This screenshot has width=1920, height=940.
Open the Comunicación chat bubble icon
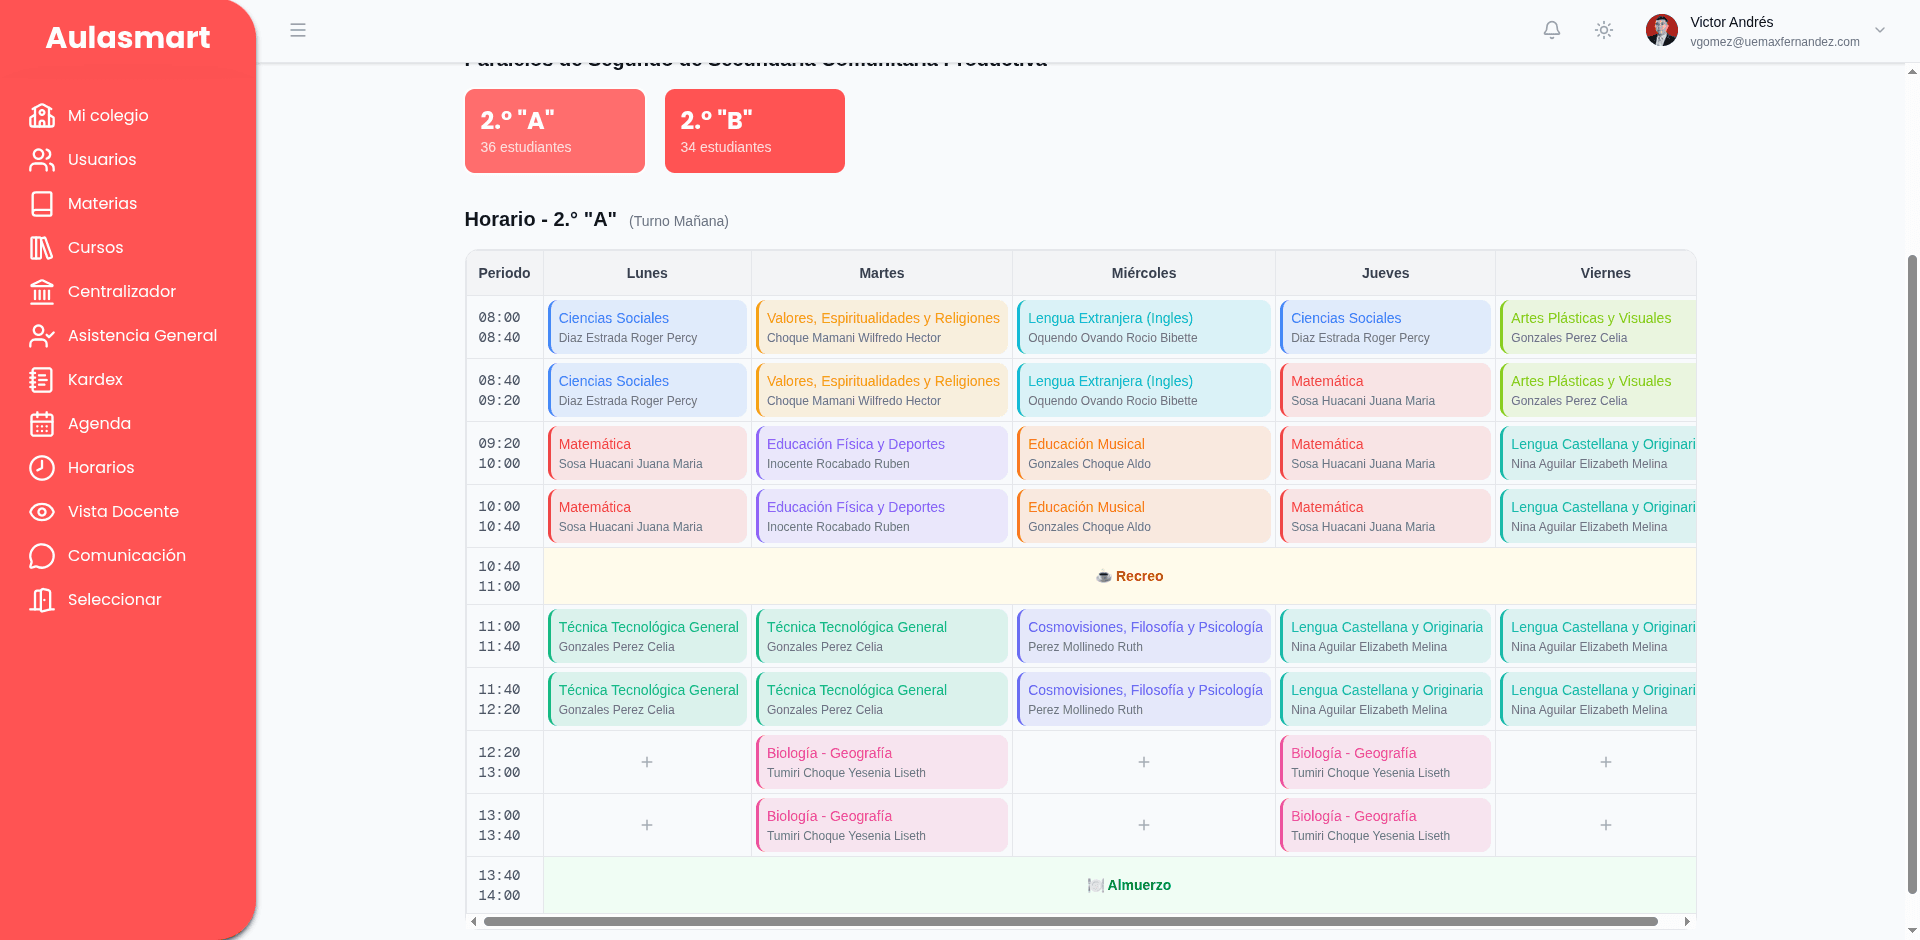pos(42,556)
